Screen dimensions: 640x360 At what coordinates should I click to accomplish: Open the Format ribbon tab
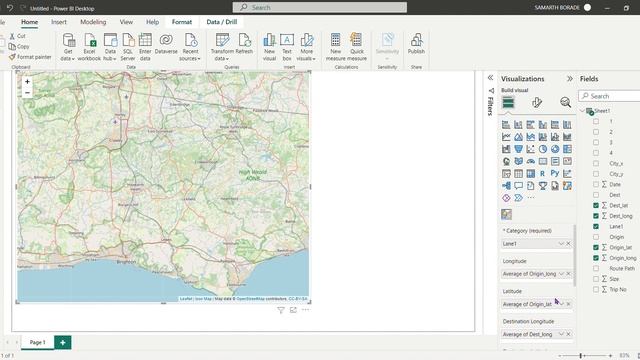click(182, 22)
